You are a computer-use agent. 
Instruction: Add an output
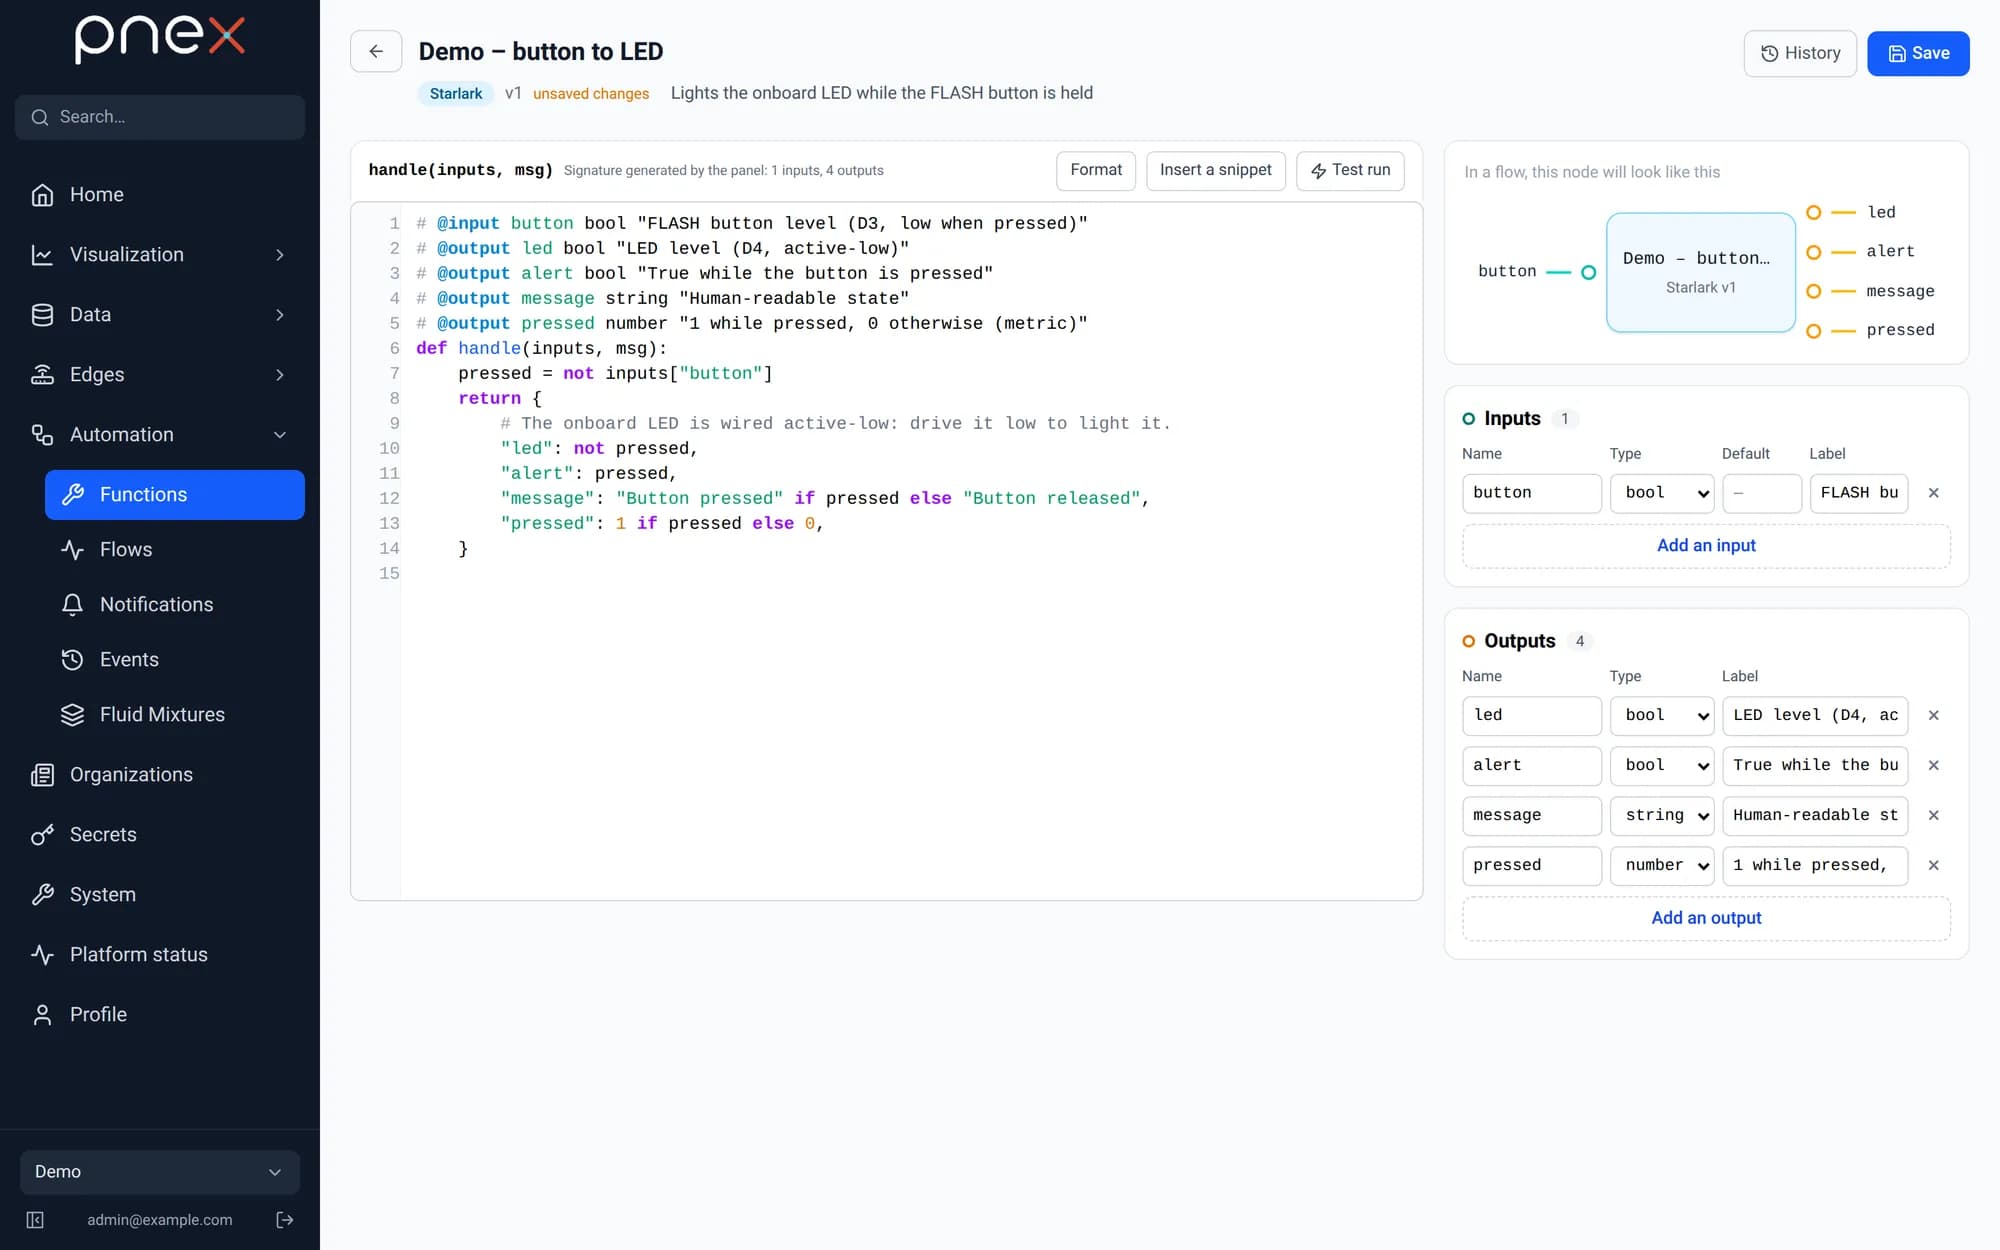[x=1706, y=919]
